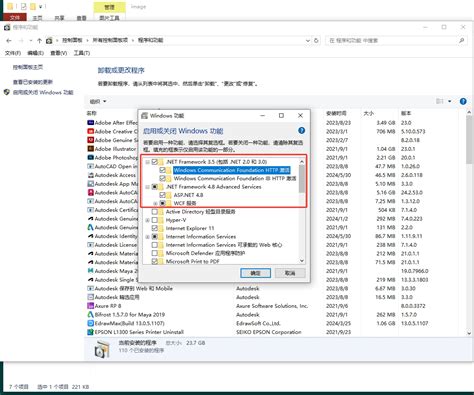This screenshot has width=474, height=395.
Task: Toggle .NET Framework 4.8 Advanced Services checkbox
Action: pos(155,187)
